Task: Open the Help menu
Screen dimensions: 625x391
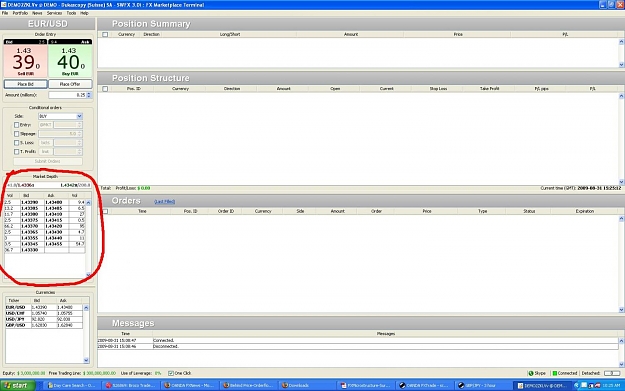Action: (84, 13)
